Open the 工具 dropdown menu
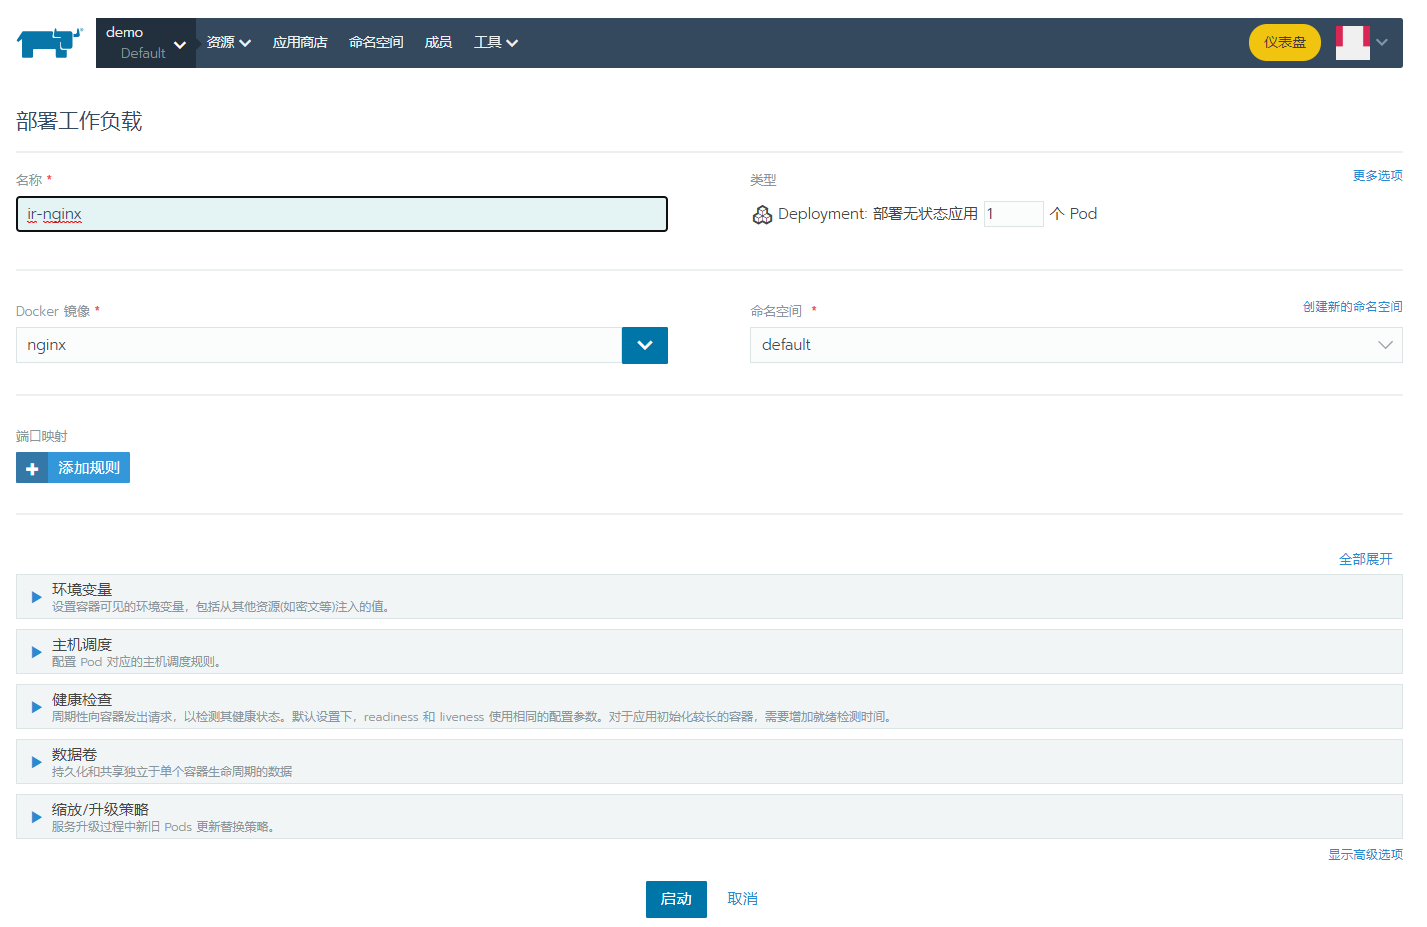This screenshot has height=927, width=1427. pos(496,43)
